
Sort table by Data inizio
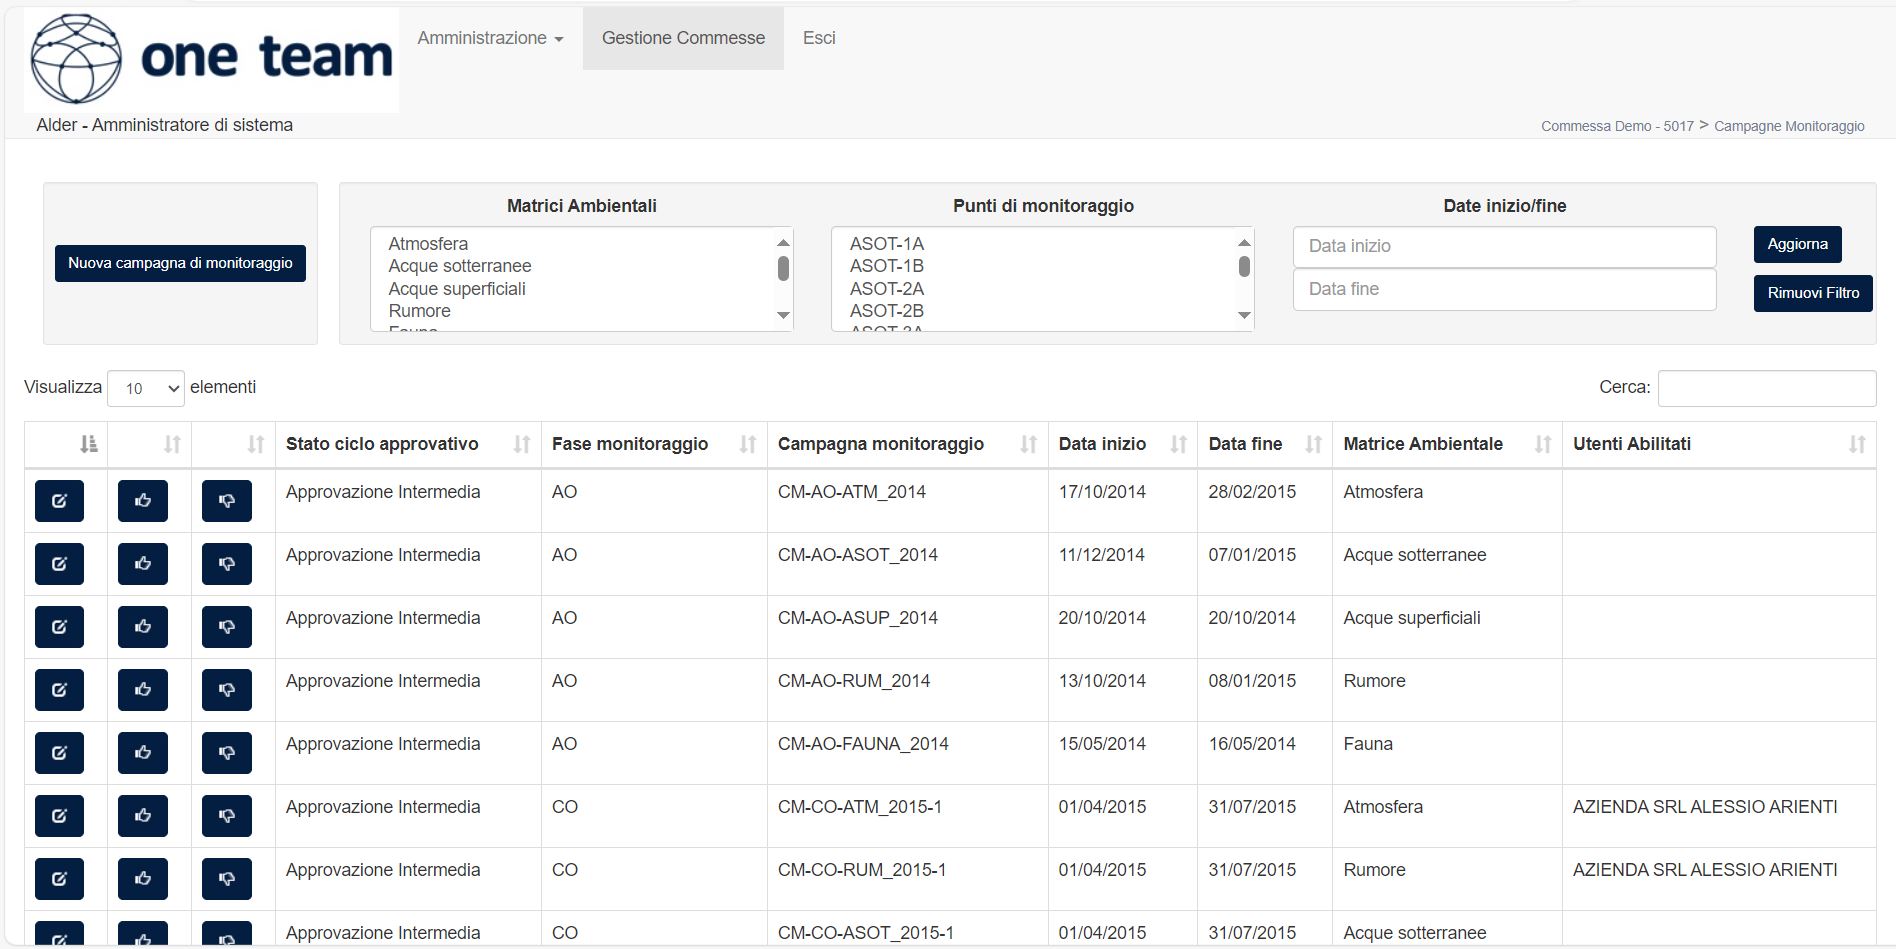tap(1122, 444)
